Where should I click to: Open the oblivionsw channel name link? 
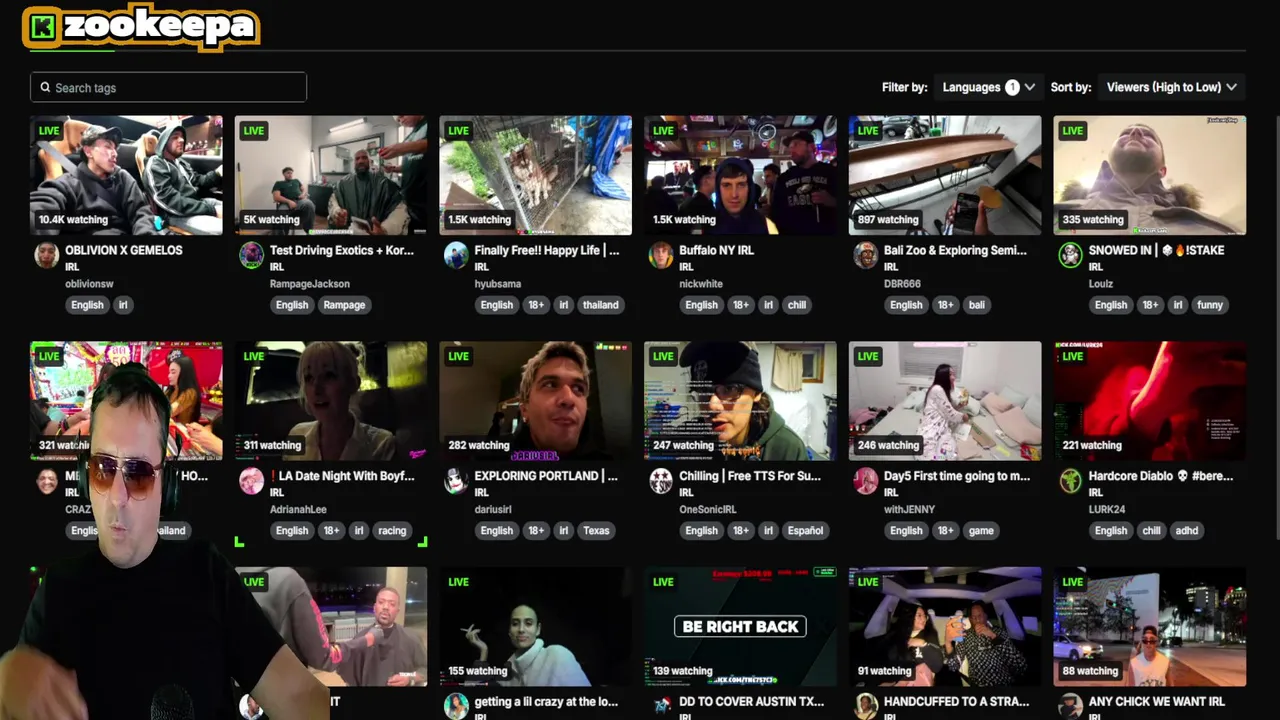pyautogui.click(x=89, y=284)
